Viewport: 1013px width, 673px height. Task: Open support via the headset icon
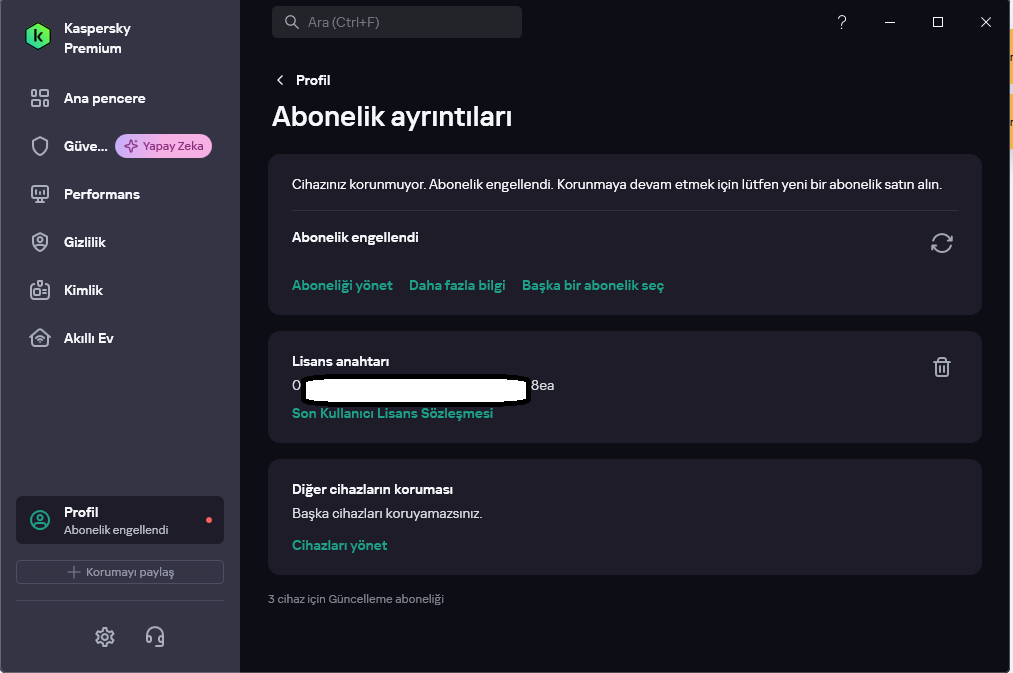(155, 637)
